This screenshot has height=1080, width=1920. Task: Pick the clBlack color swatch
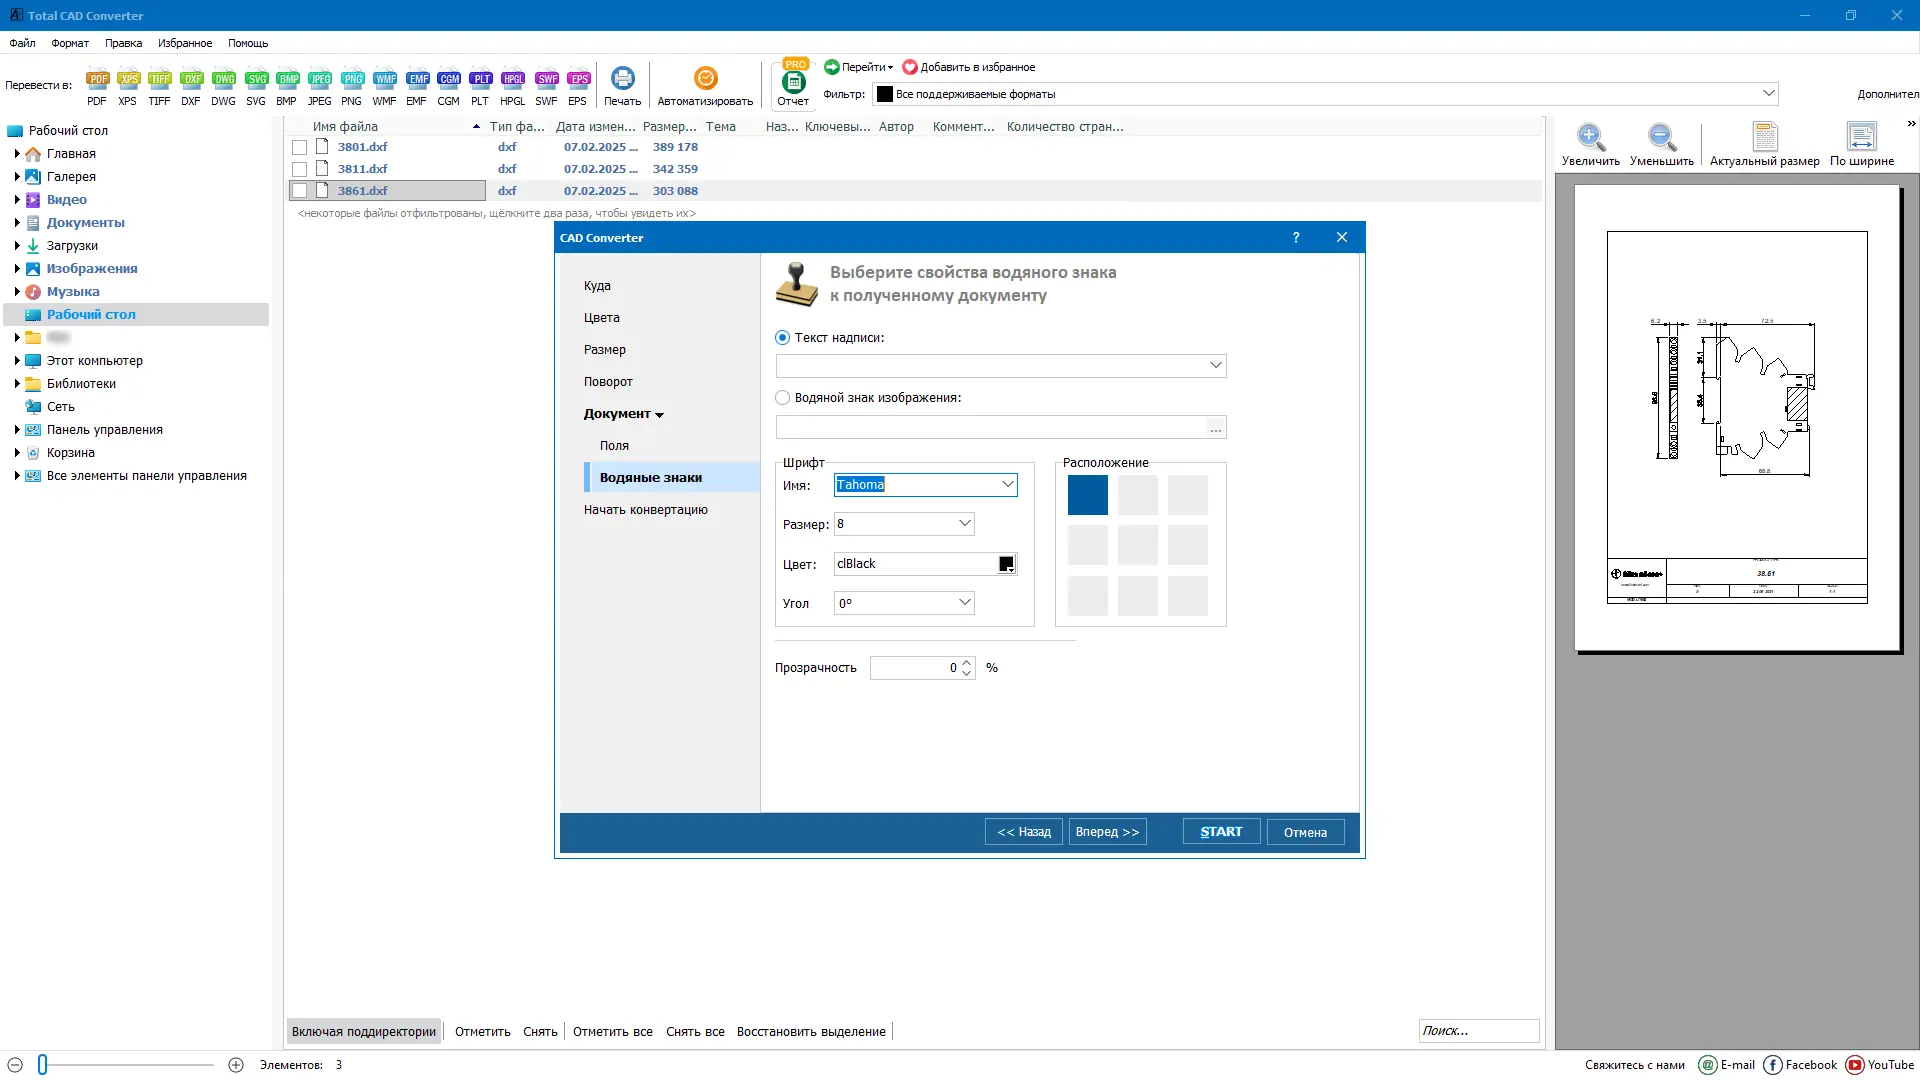coord(1006,564)
